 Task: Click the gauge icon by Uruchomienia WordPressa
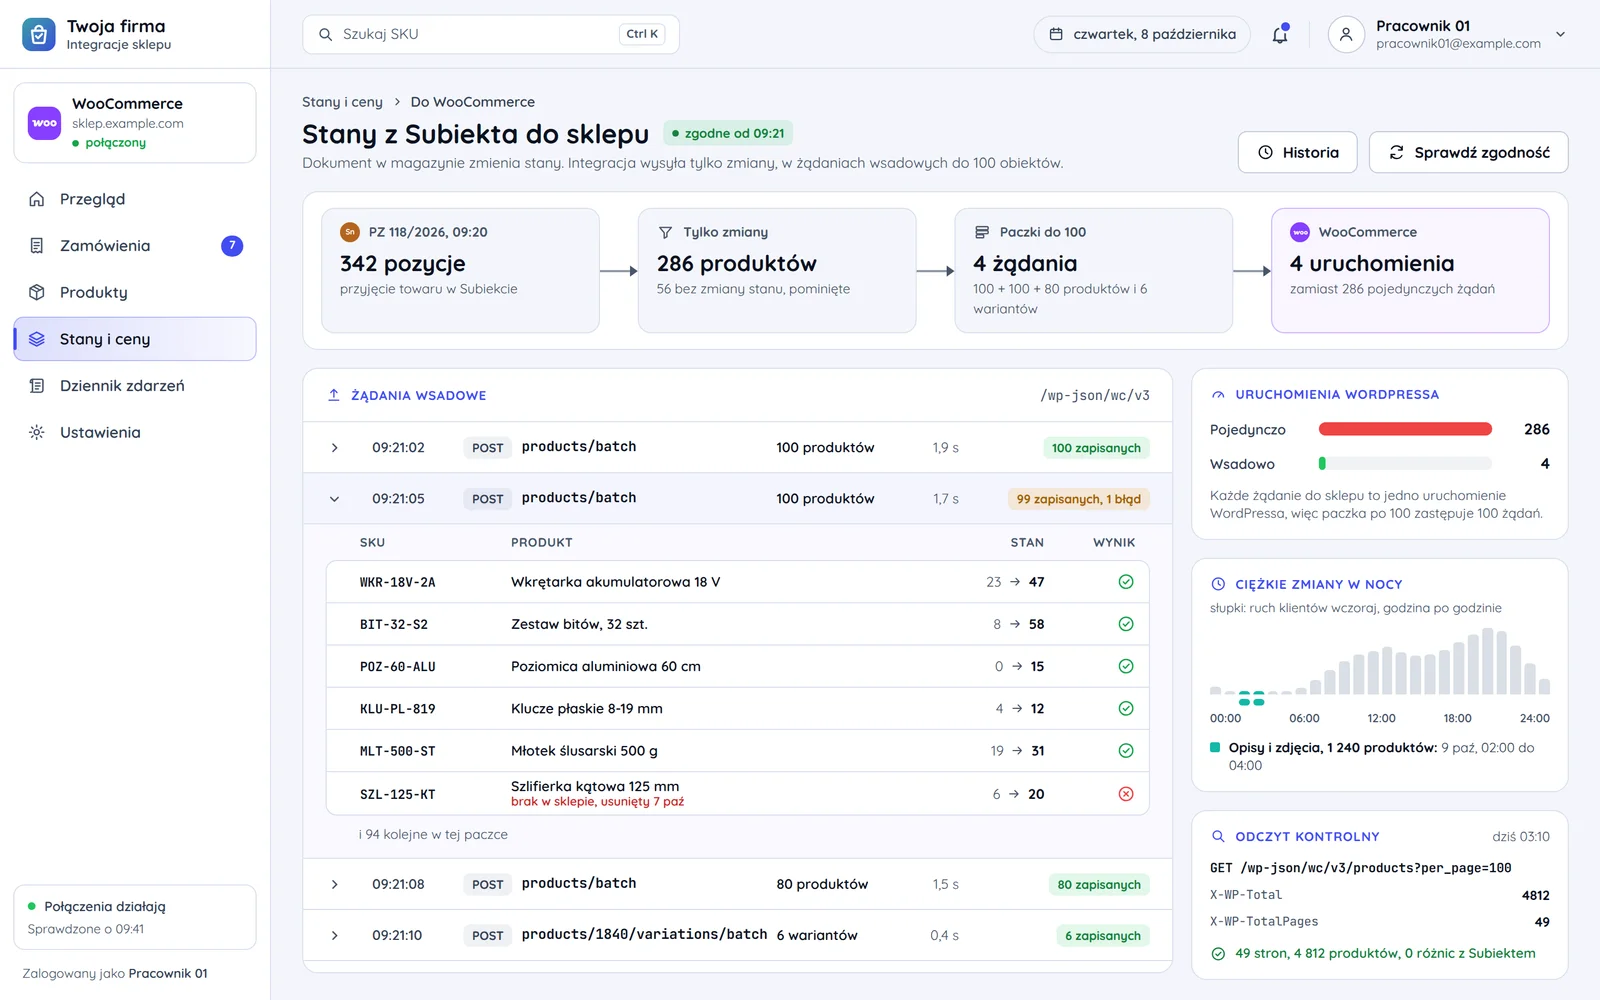(1218, 395)
